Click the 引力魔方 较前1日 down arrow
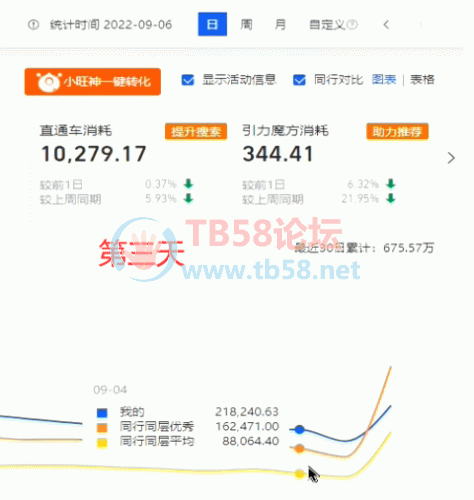Image resolution: width=474 pixels, height=500 pixels. (391, 184)
